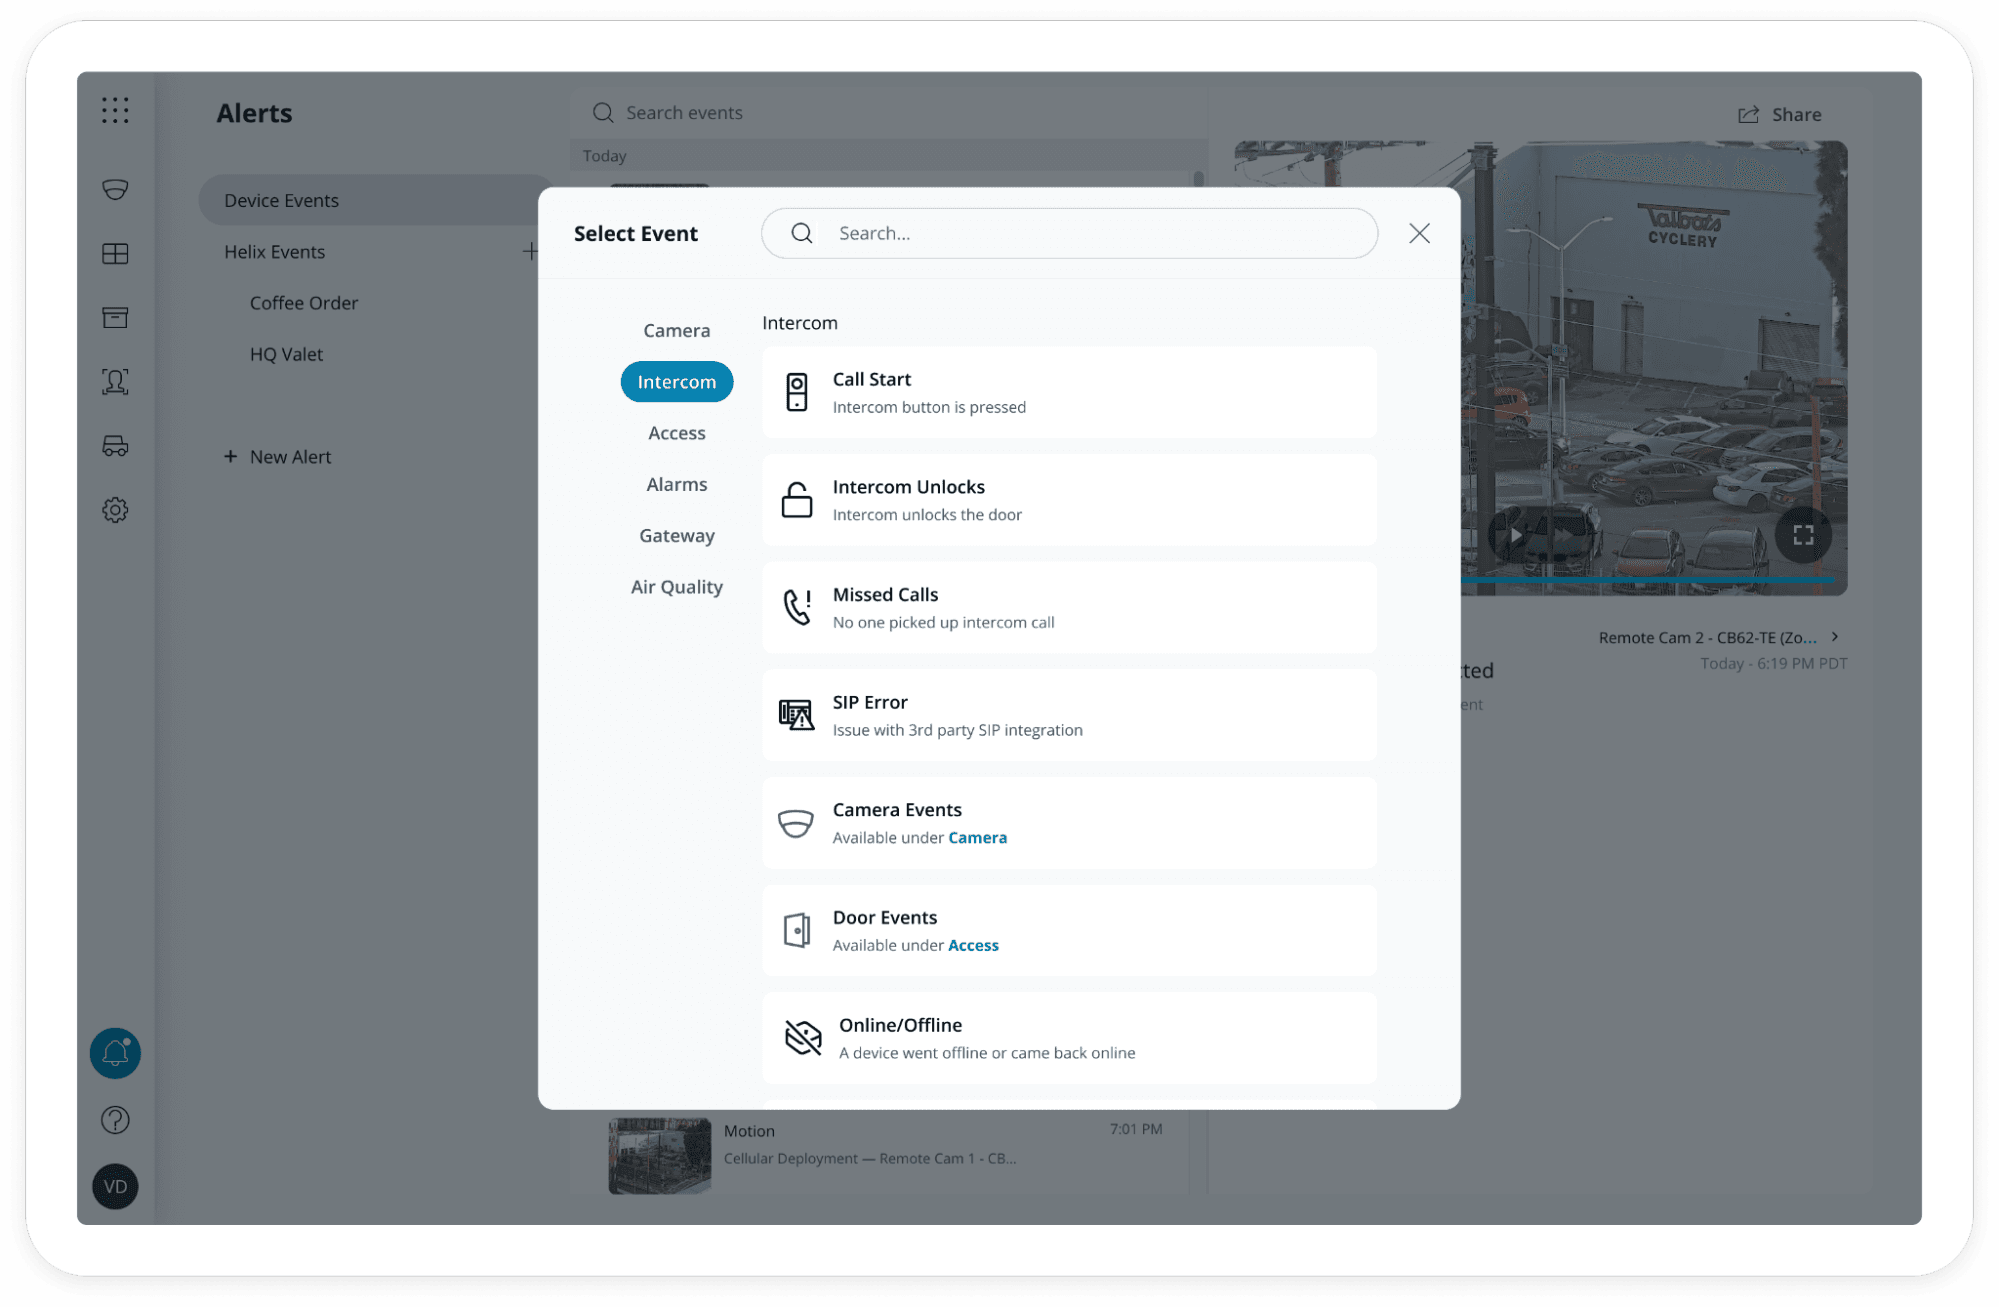This screenshot has height=1307, width=1999.
Task: Switch to the Access event category
Action: coord(676,432)
